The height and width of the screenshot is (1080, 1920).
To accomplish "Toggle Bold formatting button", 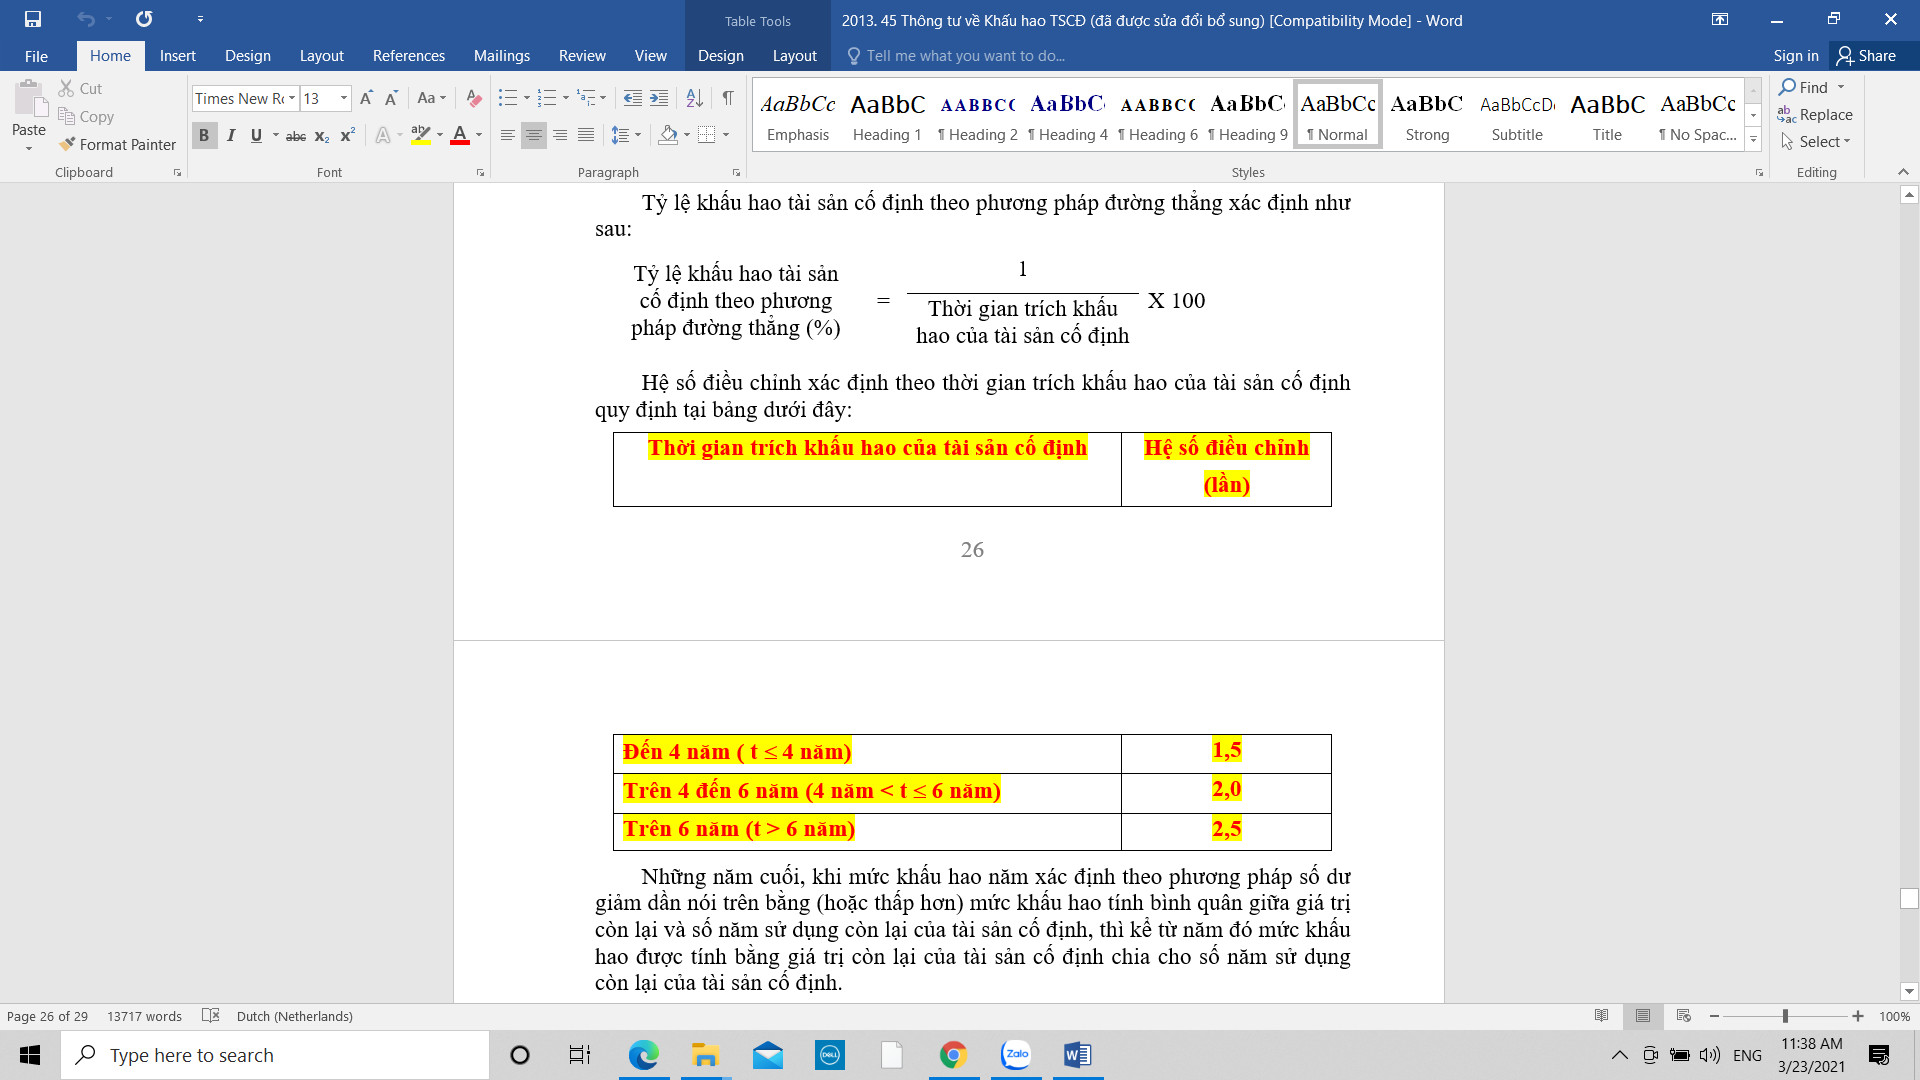I will point(204,135).
